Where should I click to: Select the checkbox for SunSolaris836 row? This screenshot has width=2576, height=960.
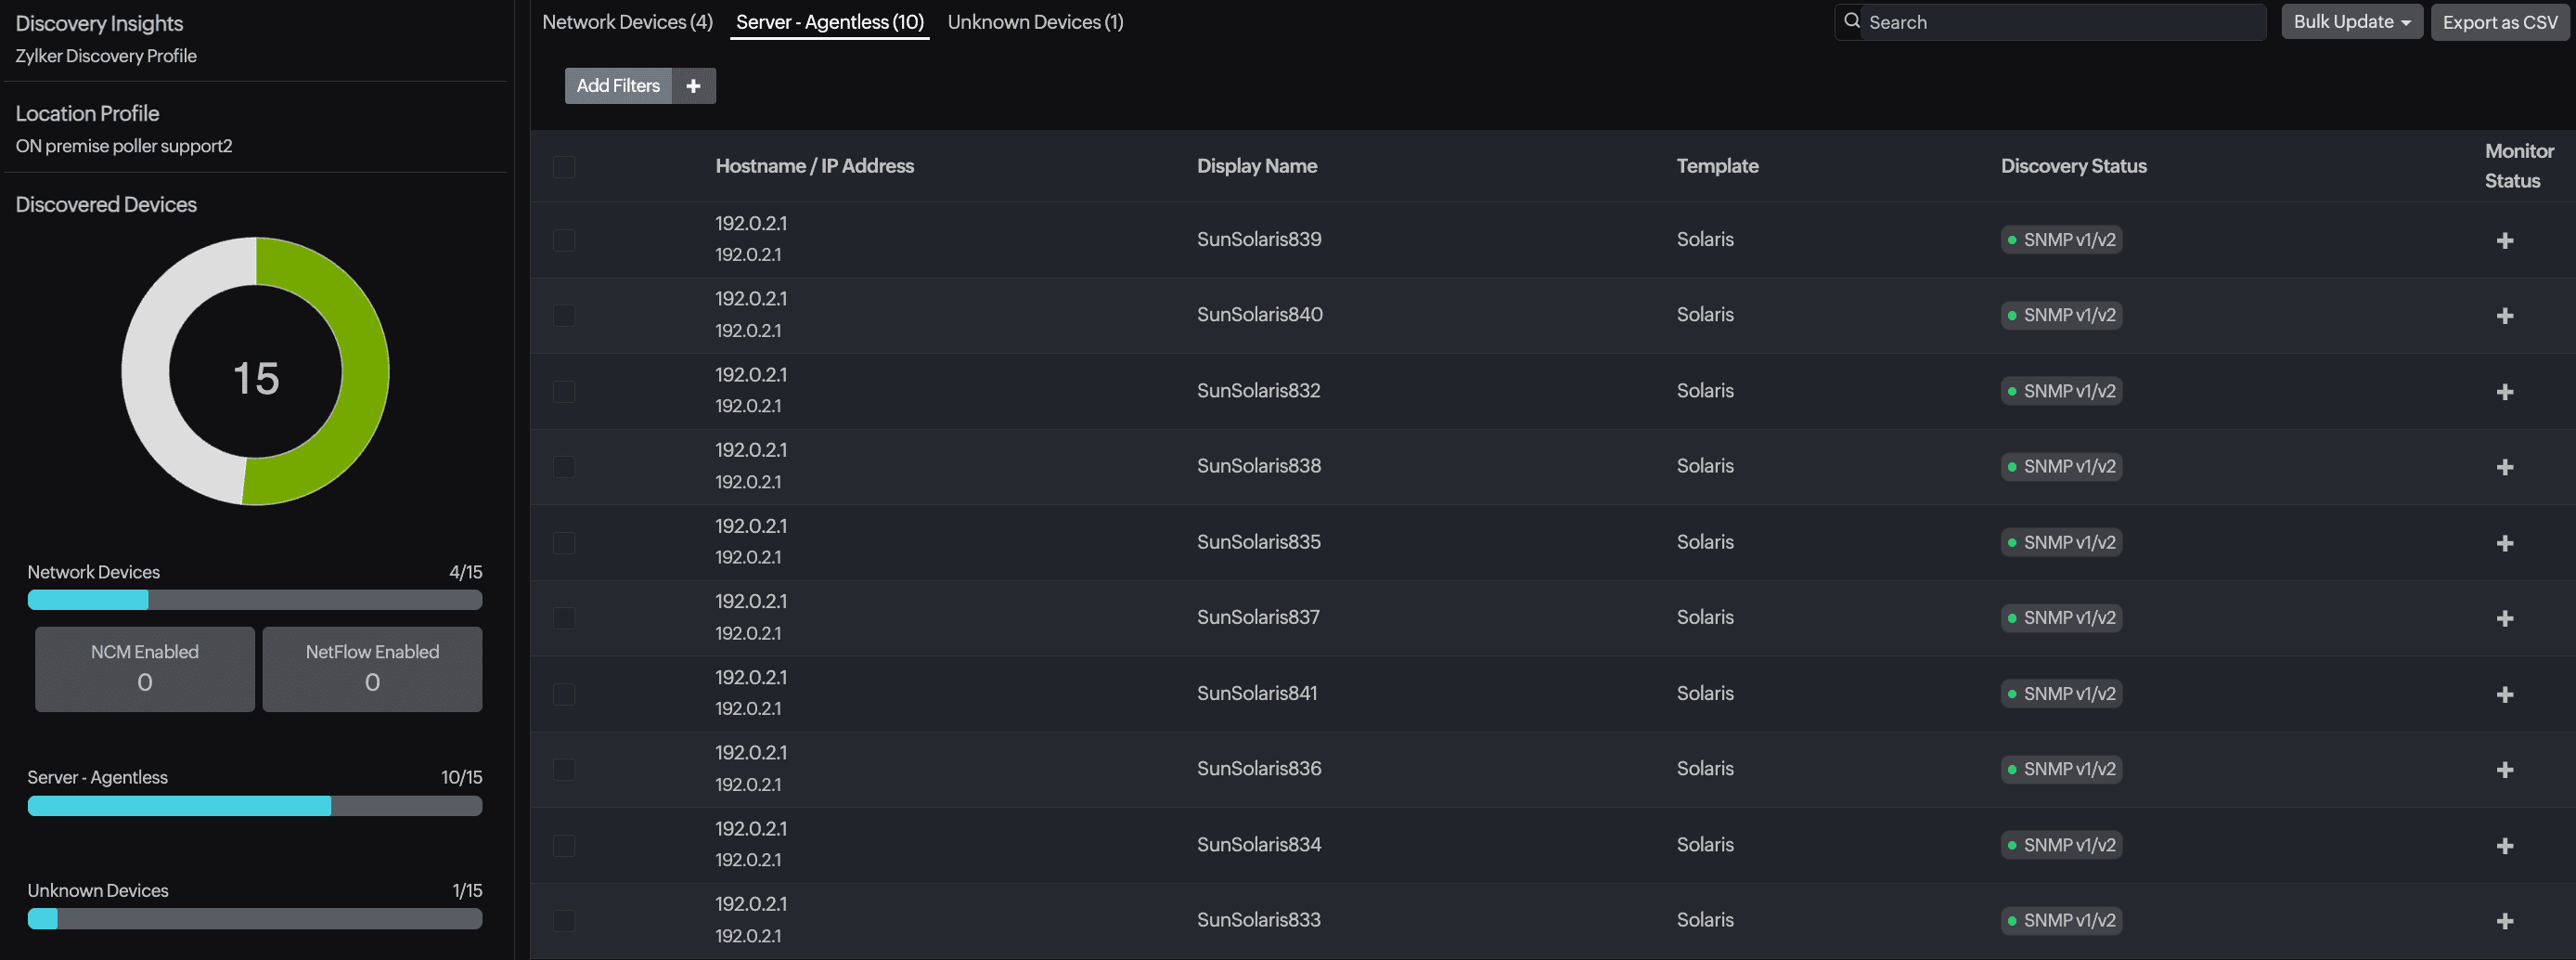pyautogui.click(x=564, y=769)
